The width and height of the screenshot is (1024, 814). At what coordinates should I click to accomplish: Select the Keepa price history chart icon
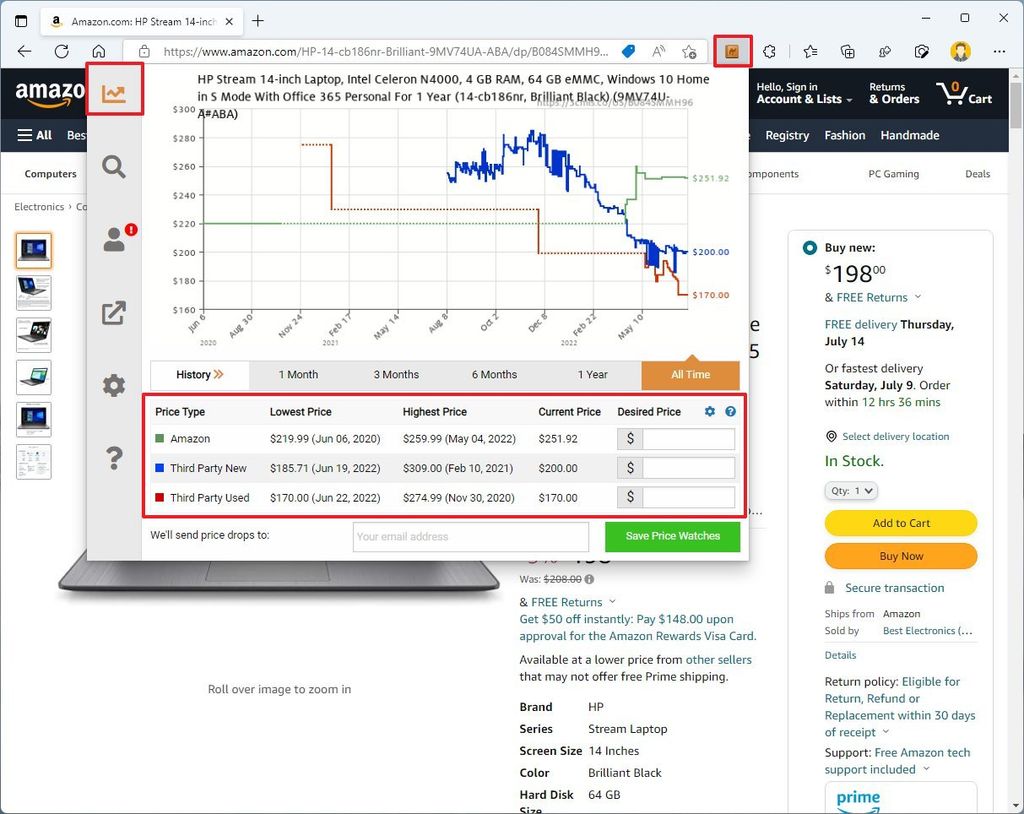point(114,89)
